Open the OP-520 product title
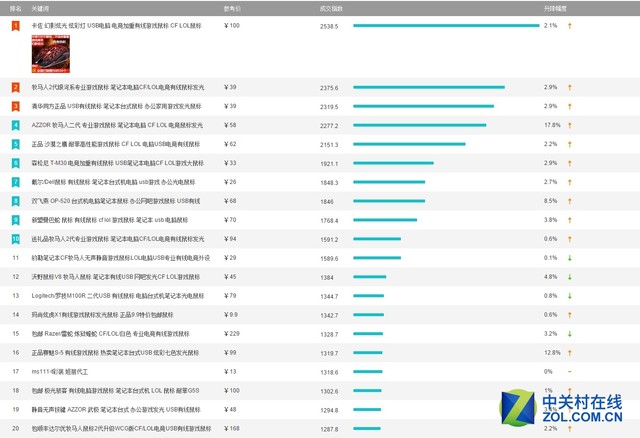The image size is (640, 438). point(116,201)
